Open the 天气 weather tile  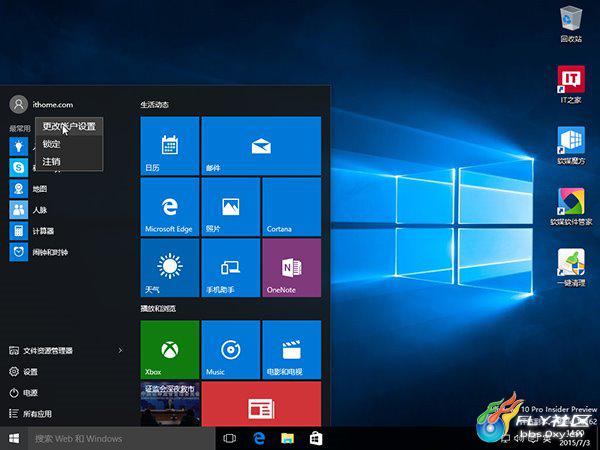170,267
